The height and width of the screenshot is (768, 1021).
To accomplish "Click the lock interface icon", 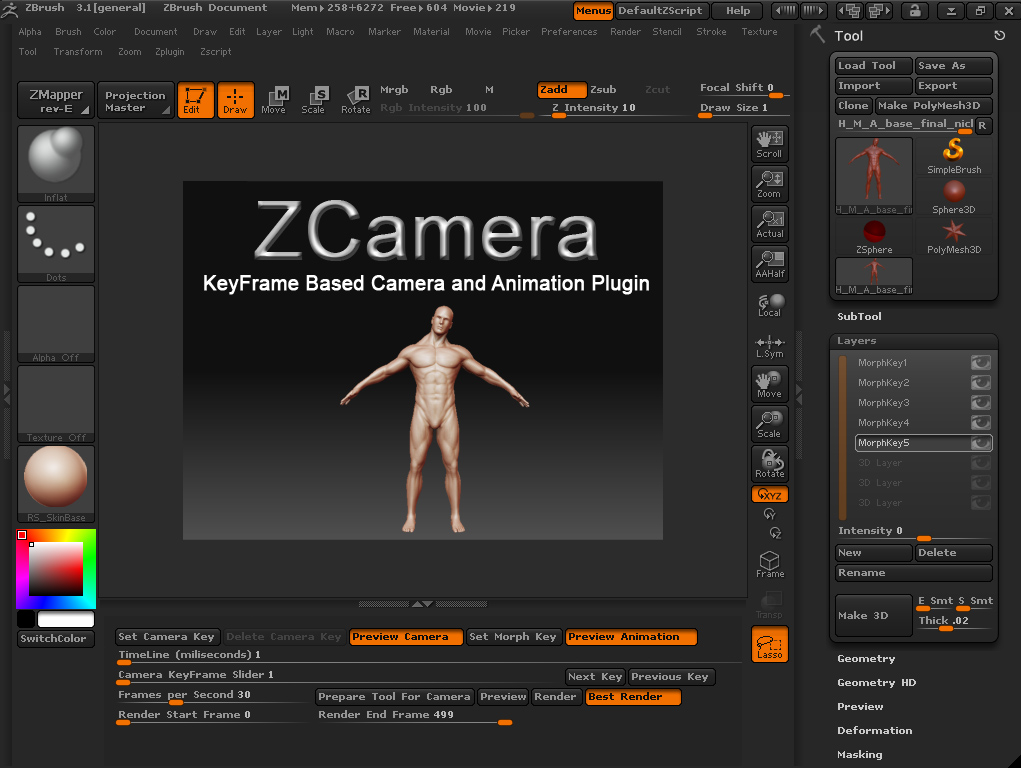I will click(915, 10).
